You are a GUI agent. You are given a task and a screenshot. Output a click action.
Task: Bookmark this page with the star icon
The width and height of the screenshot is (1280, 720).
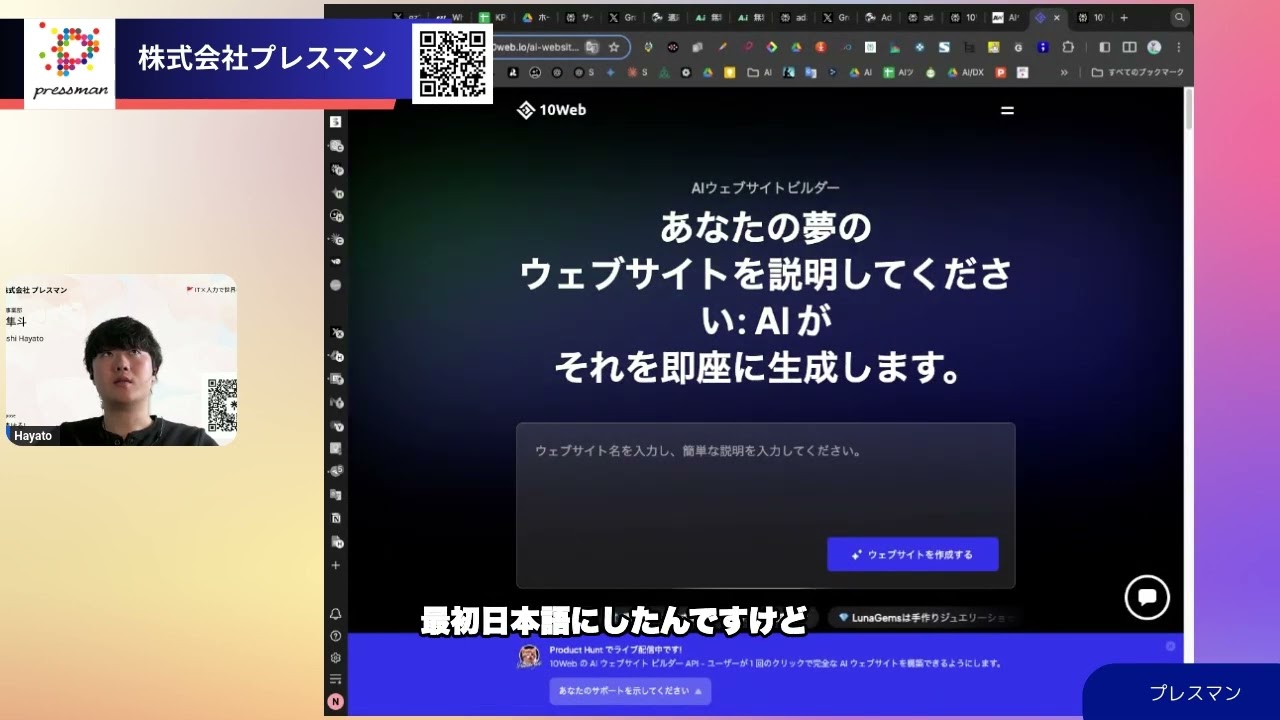614,47
